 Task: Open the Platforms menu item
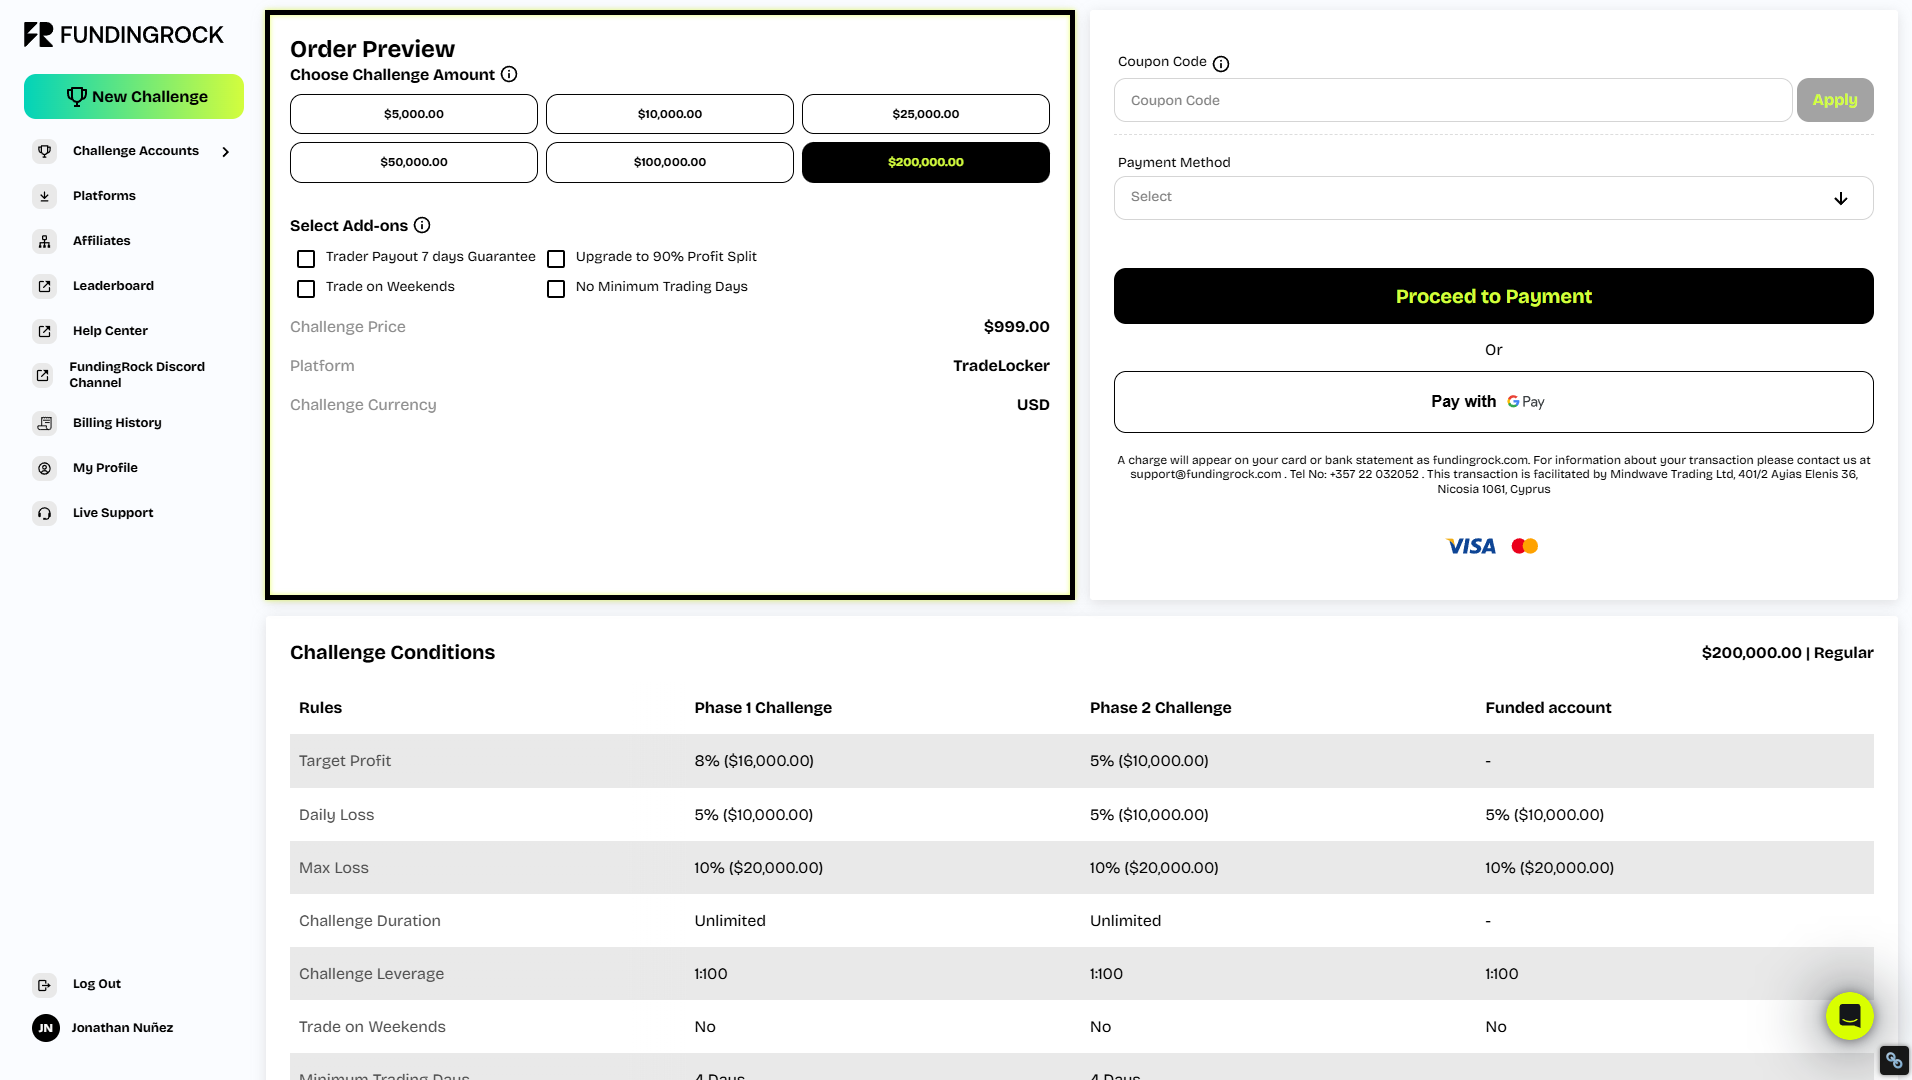[104, 196]
